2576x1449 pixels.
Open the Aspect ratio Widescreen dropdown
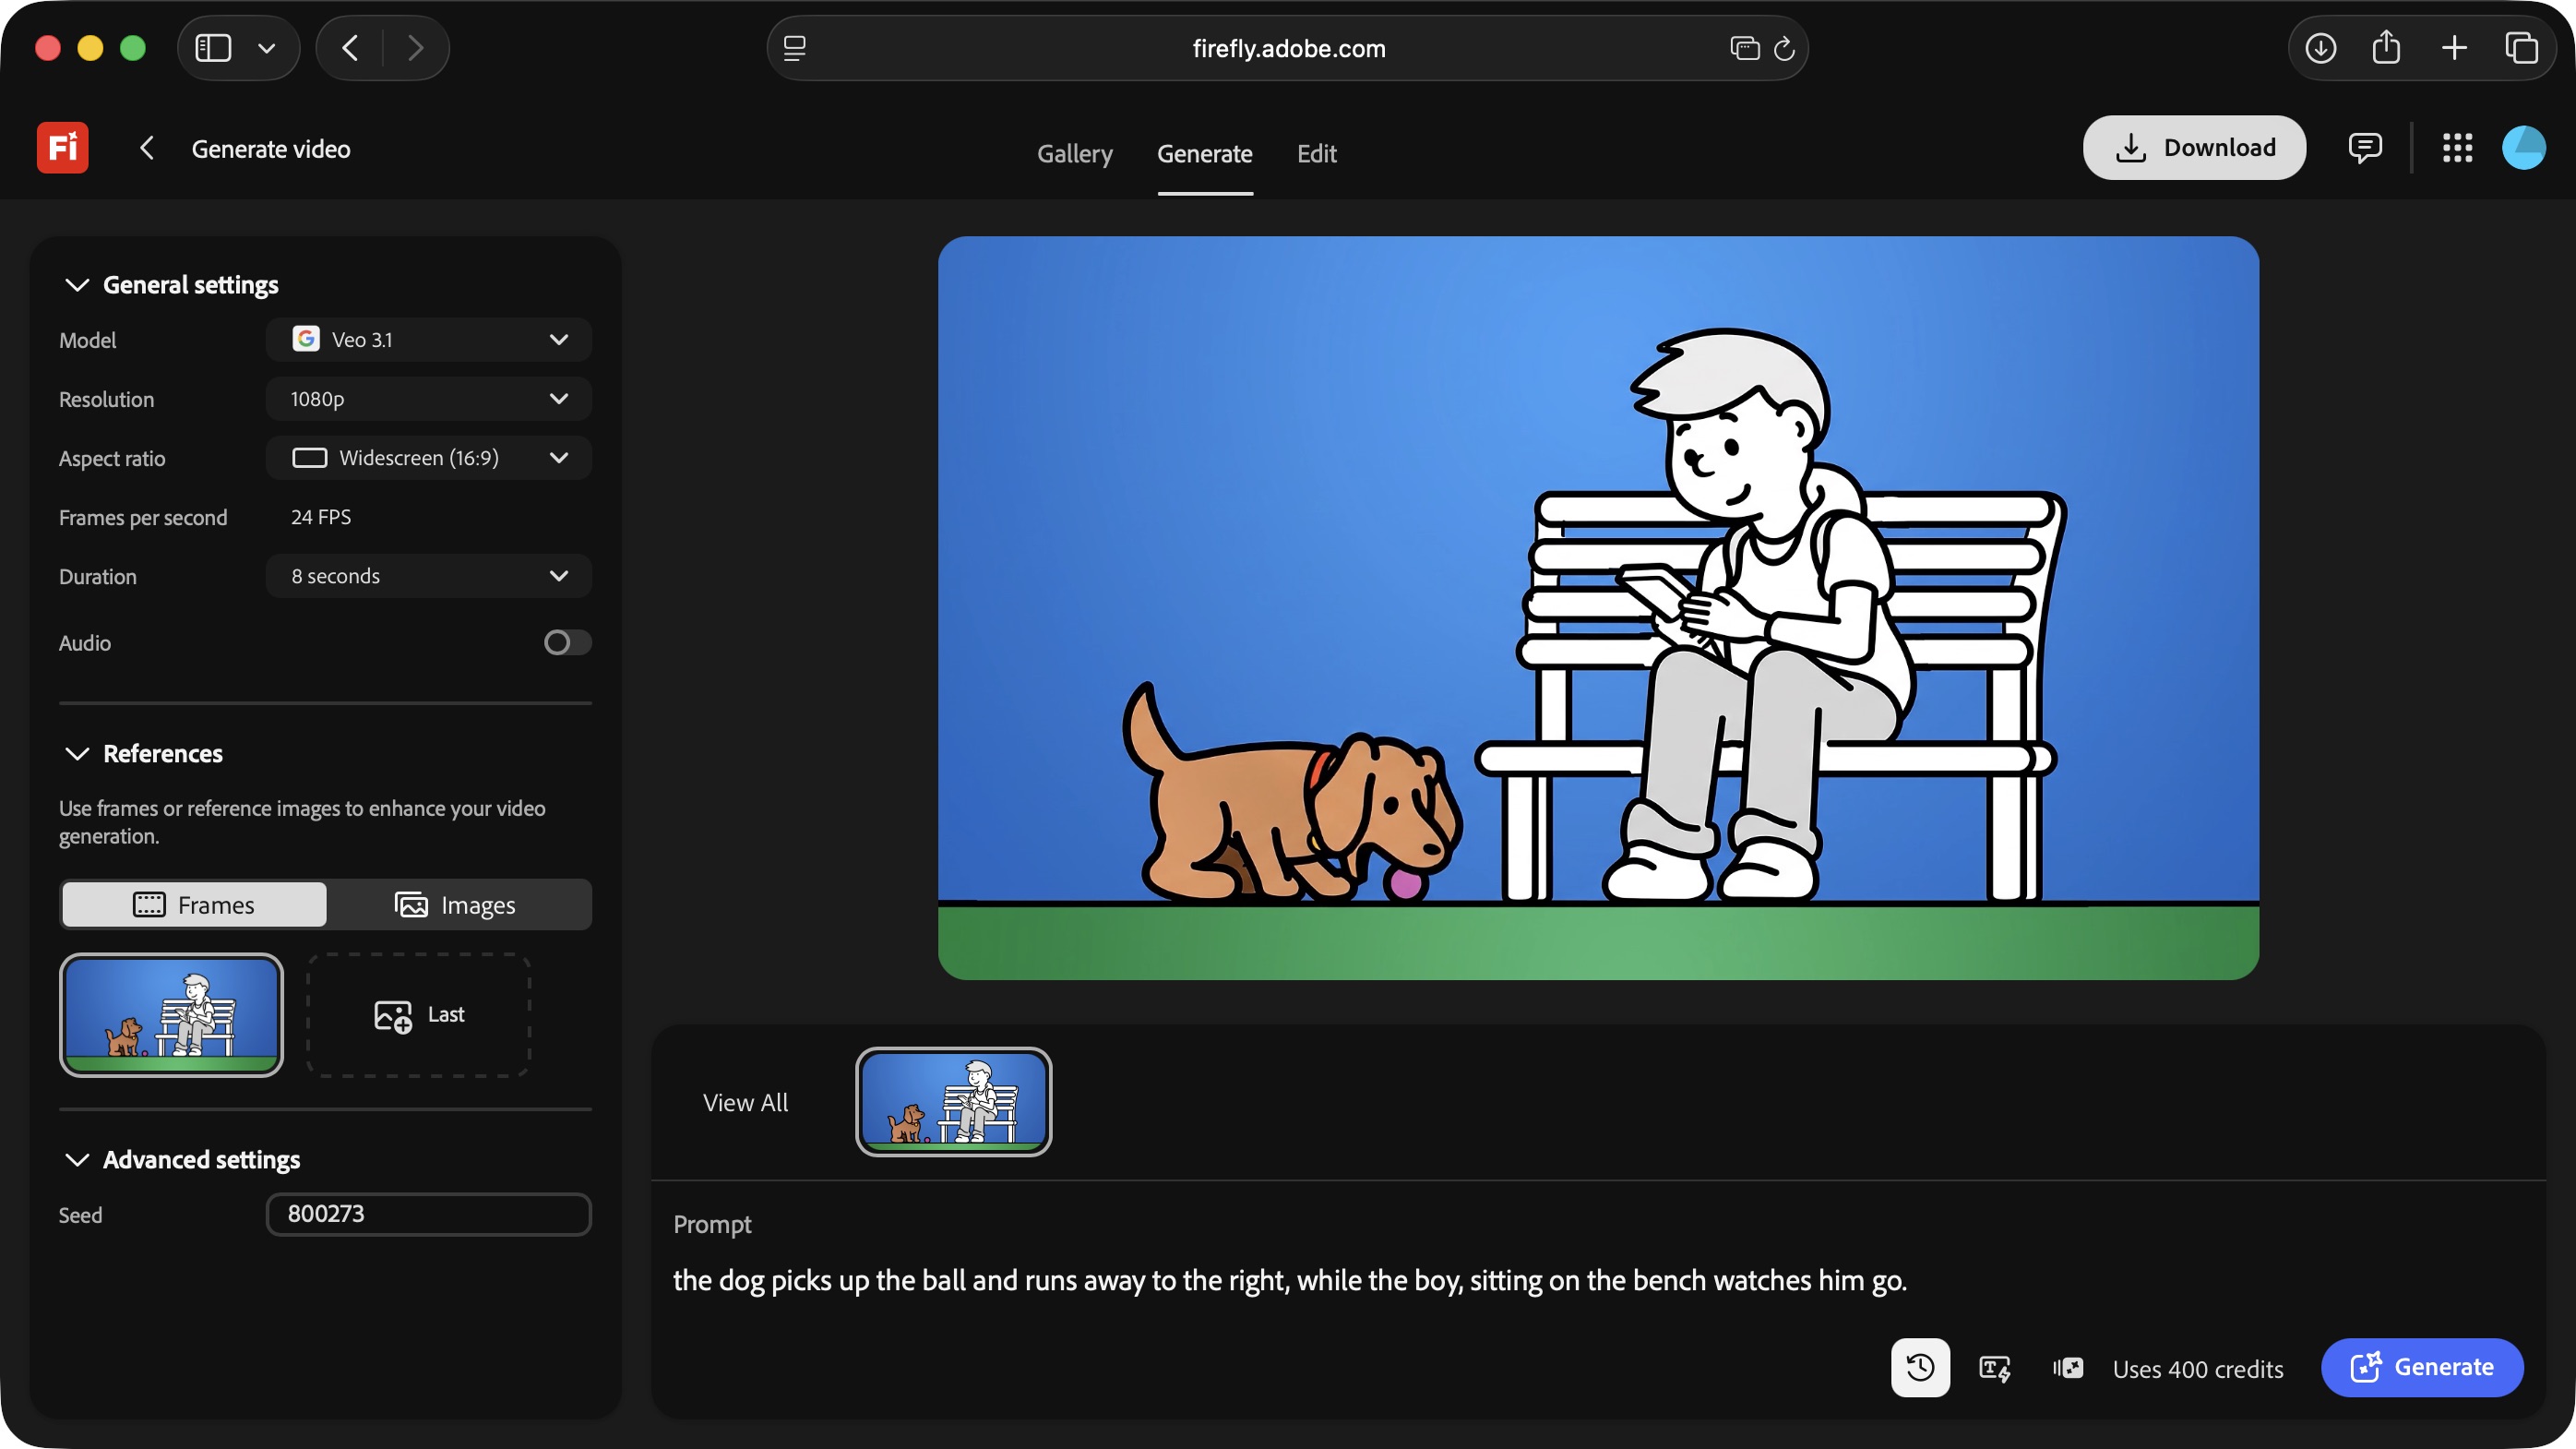click(x=428, y=457)
